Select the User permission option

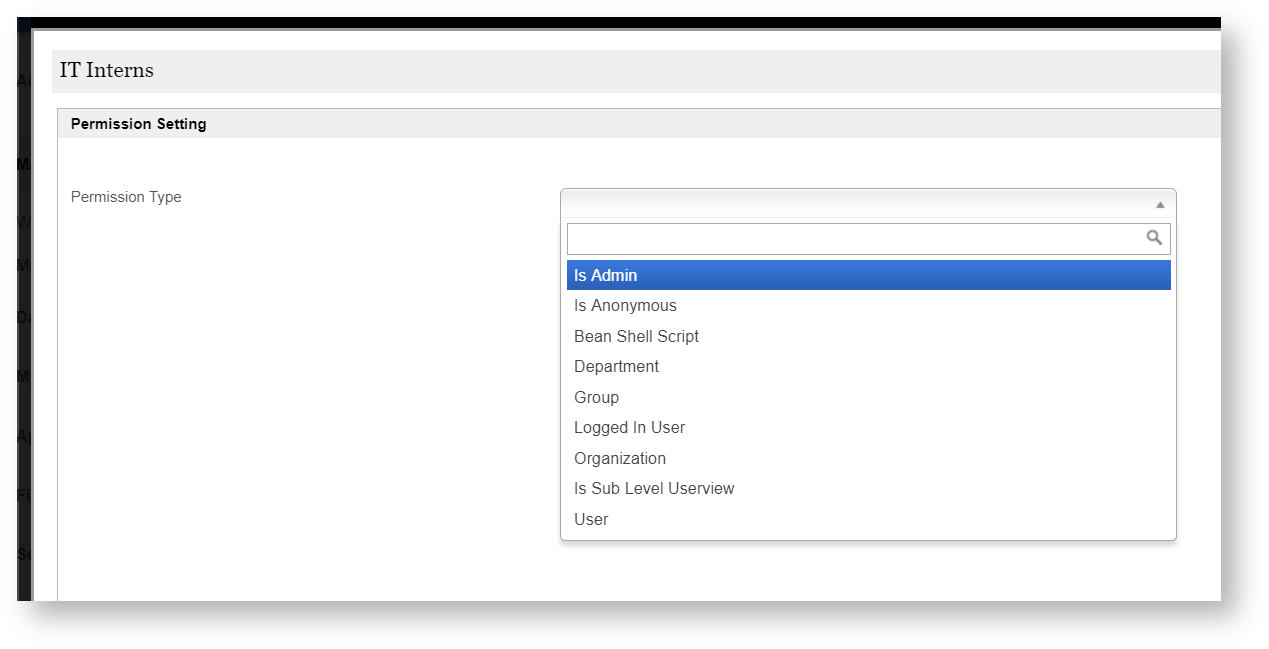click(x=591, y=520)
